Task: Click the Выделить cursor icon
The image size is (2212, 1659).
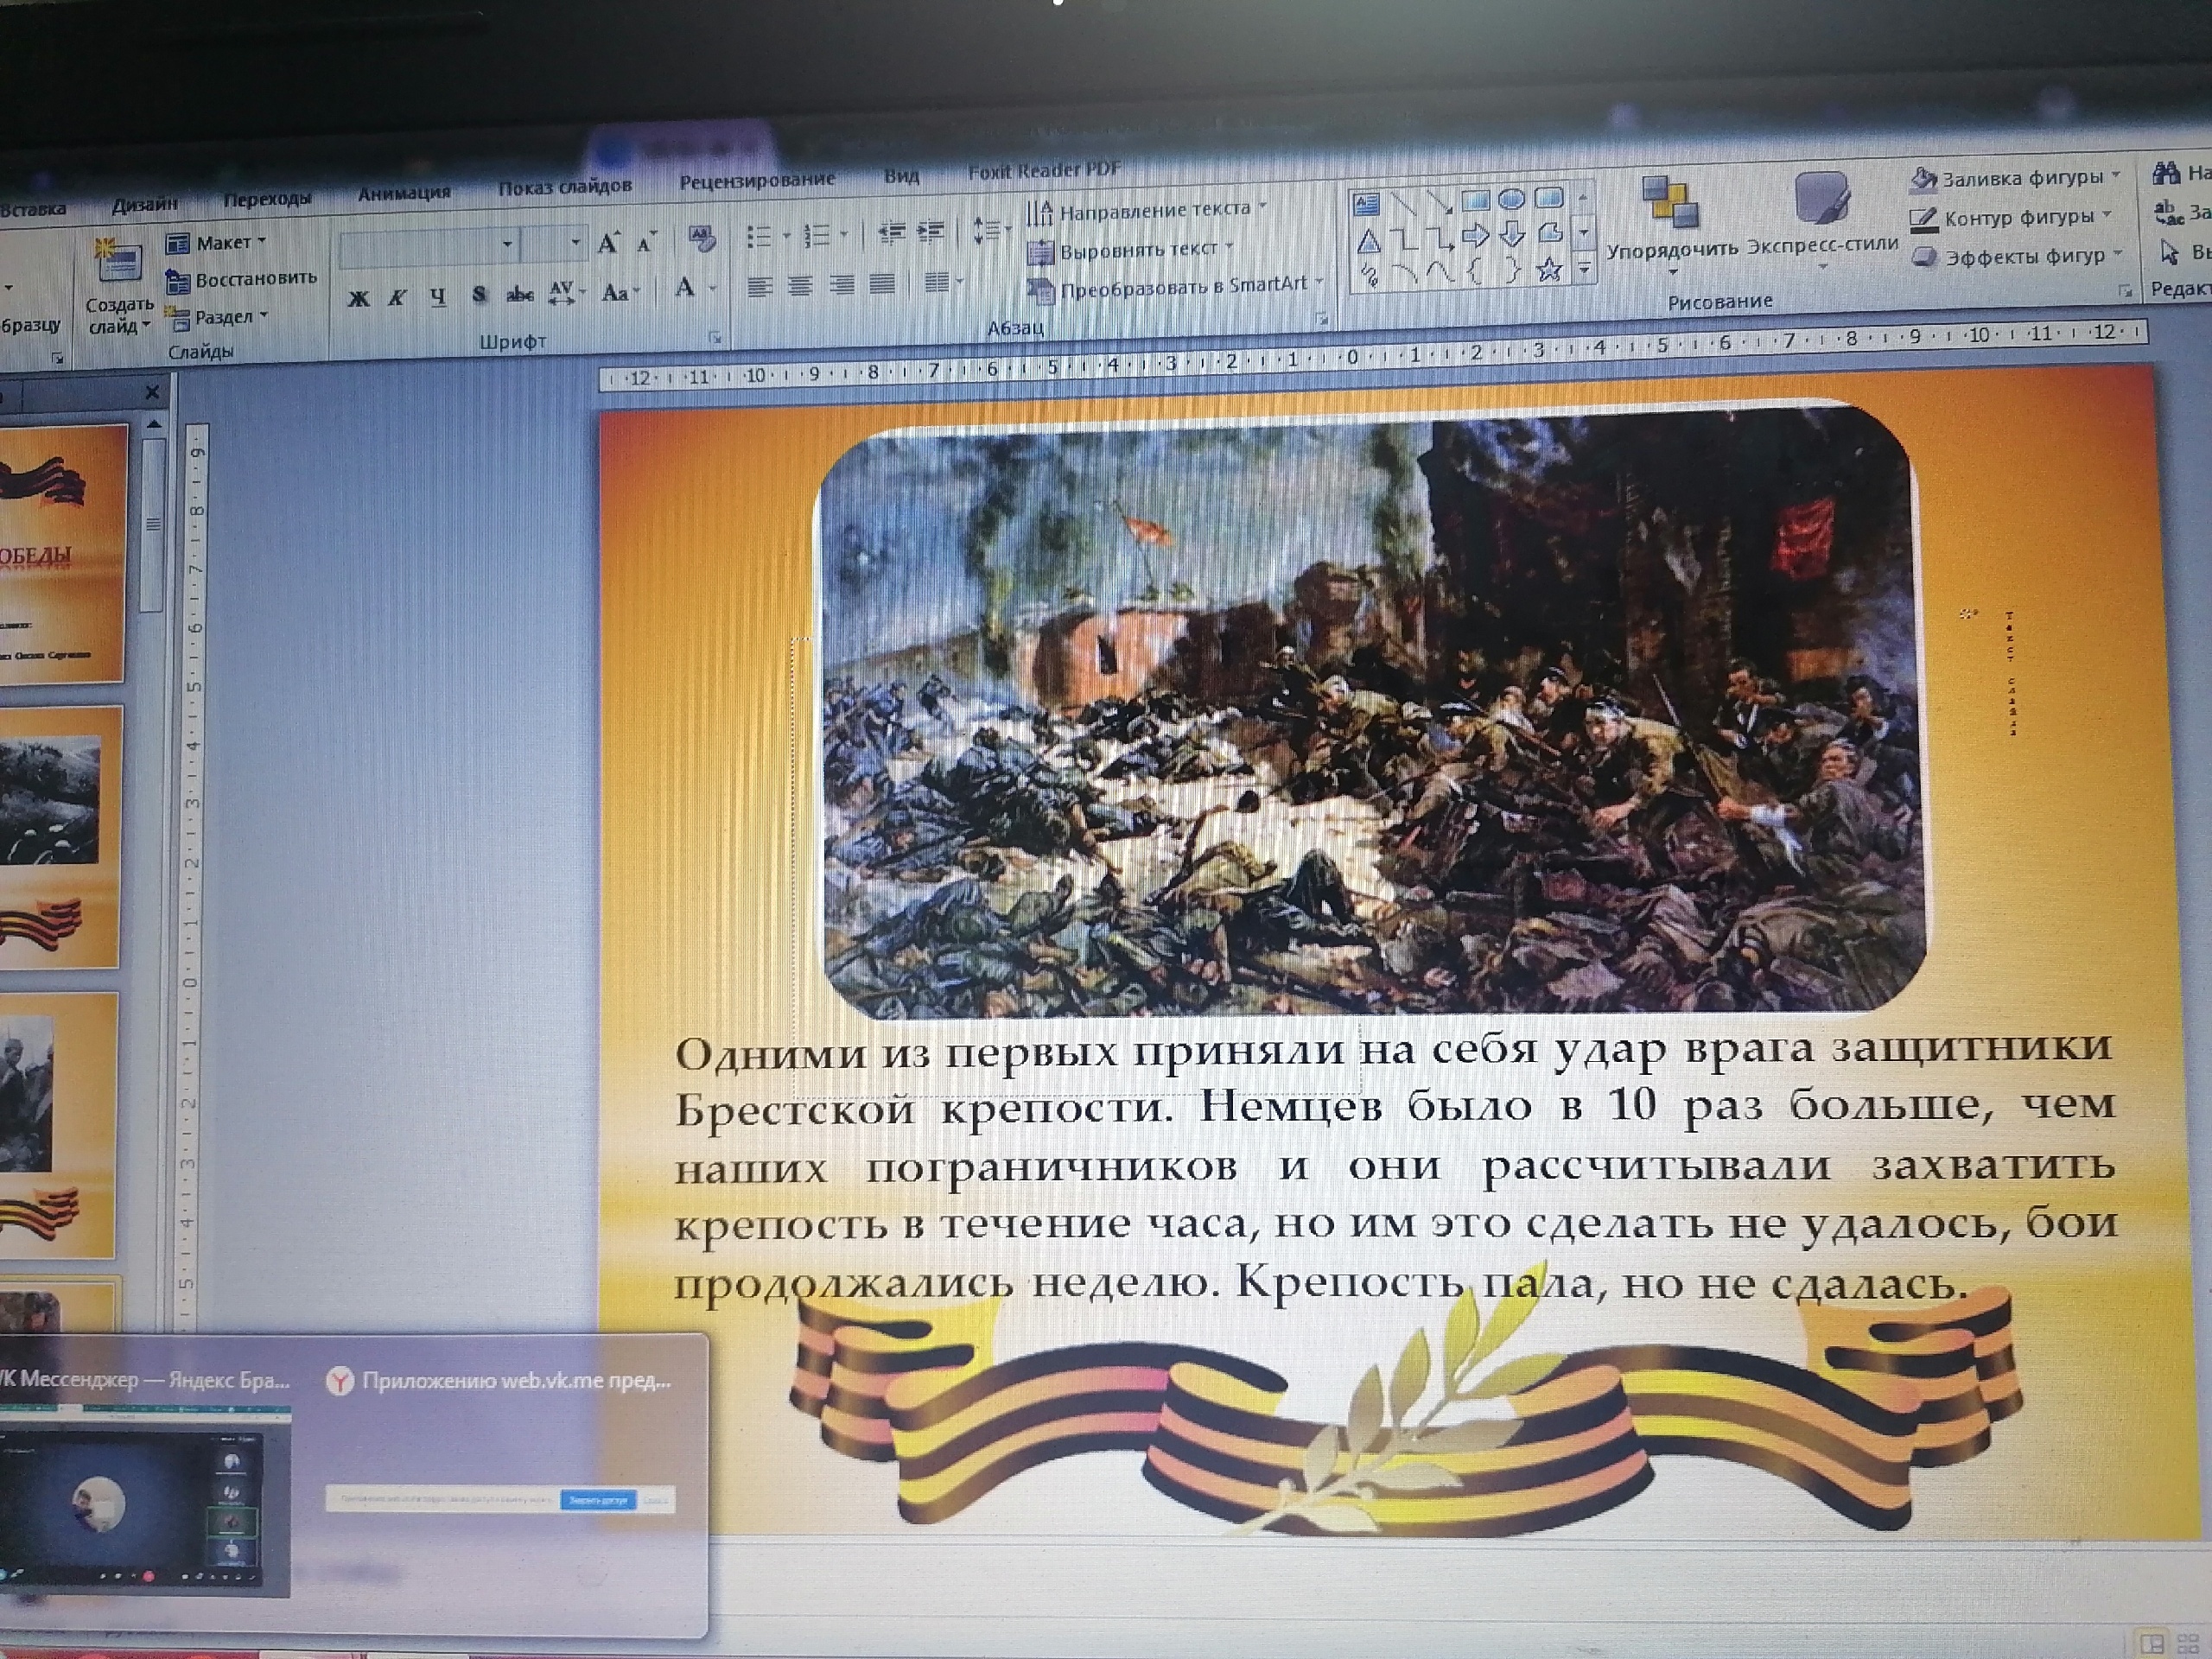Action: tap(2169, 251)
